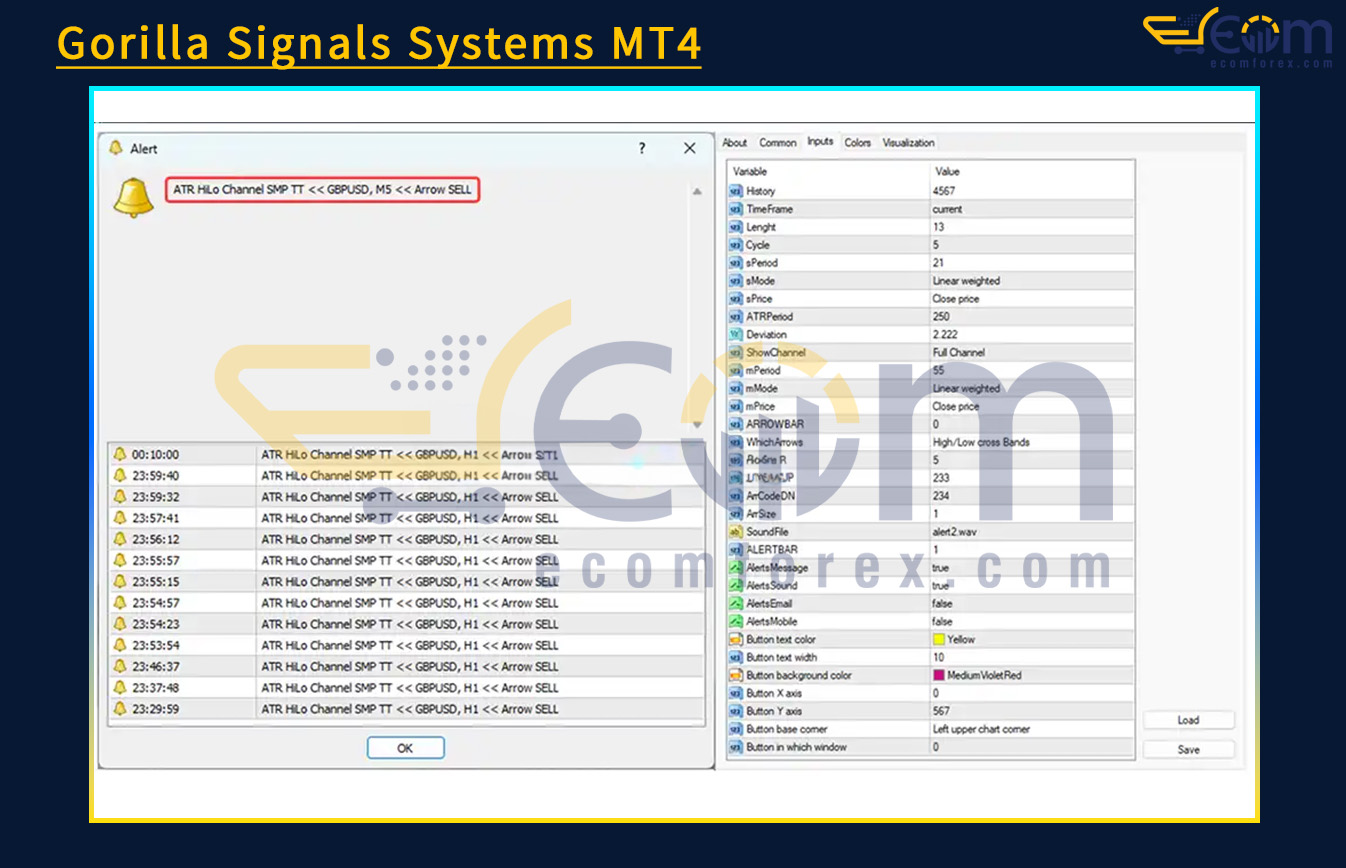Click the 23:46:37 alert row message
Image resolution: width=1346 pixels, height=868 pixels.
coord(410,666)
